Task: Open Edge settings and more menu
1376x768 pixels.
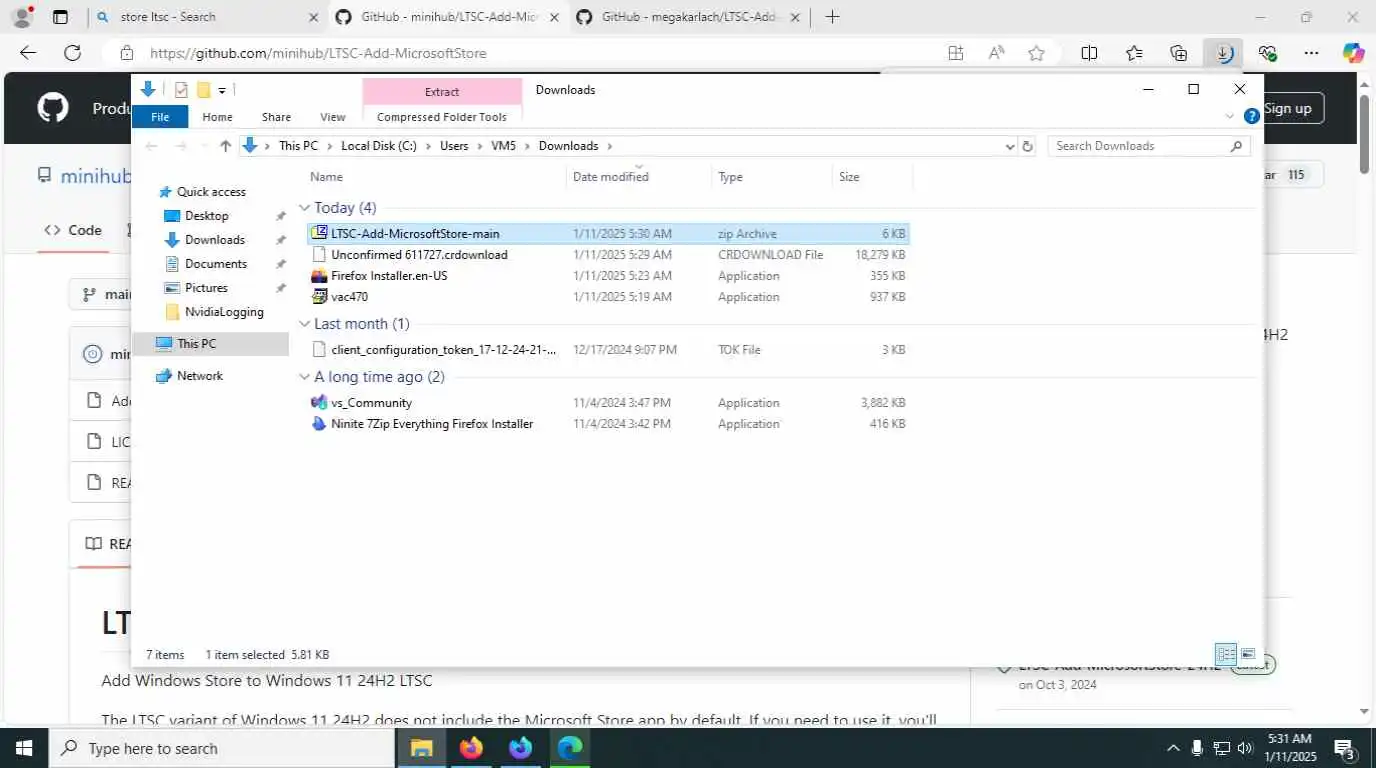Action: tap(1311, 53)
